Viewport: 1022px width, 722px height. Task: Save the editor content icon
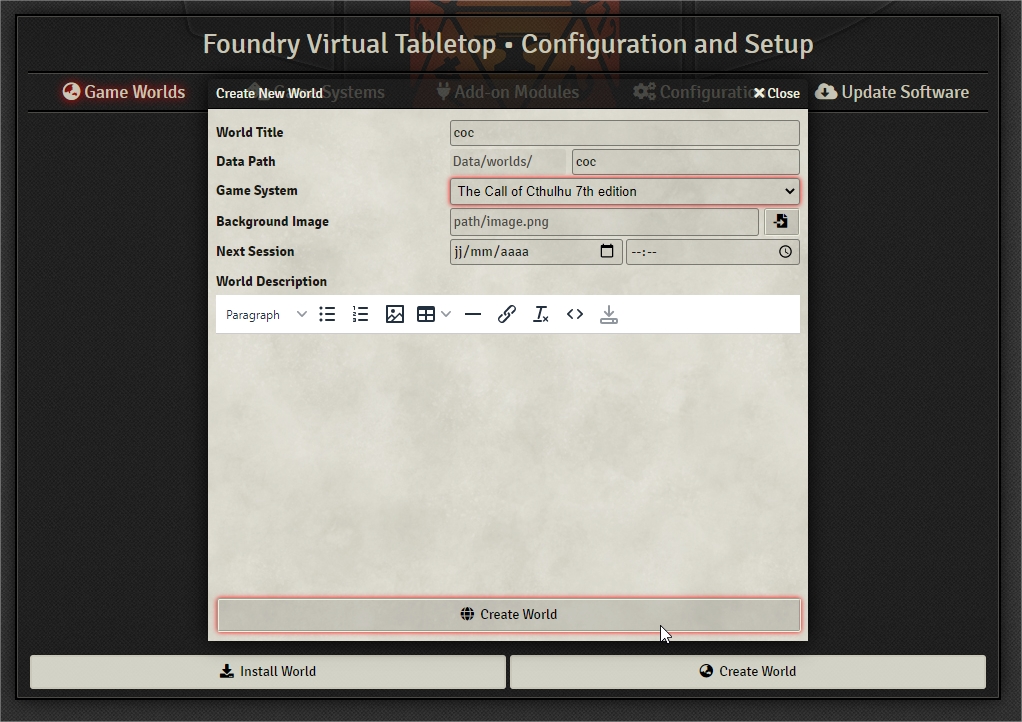coord(609,314)
